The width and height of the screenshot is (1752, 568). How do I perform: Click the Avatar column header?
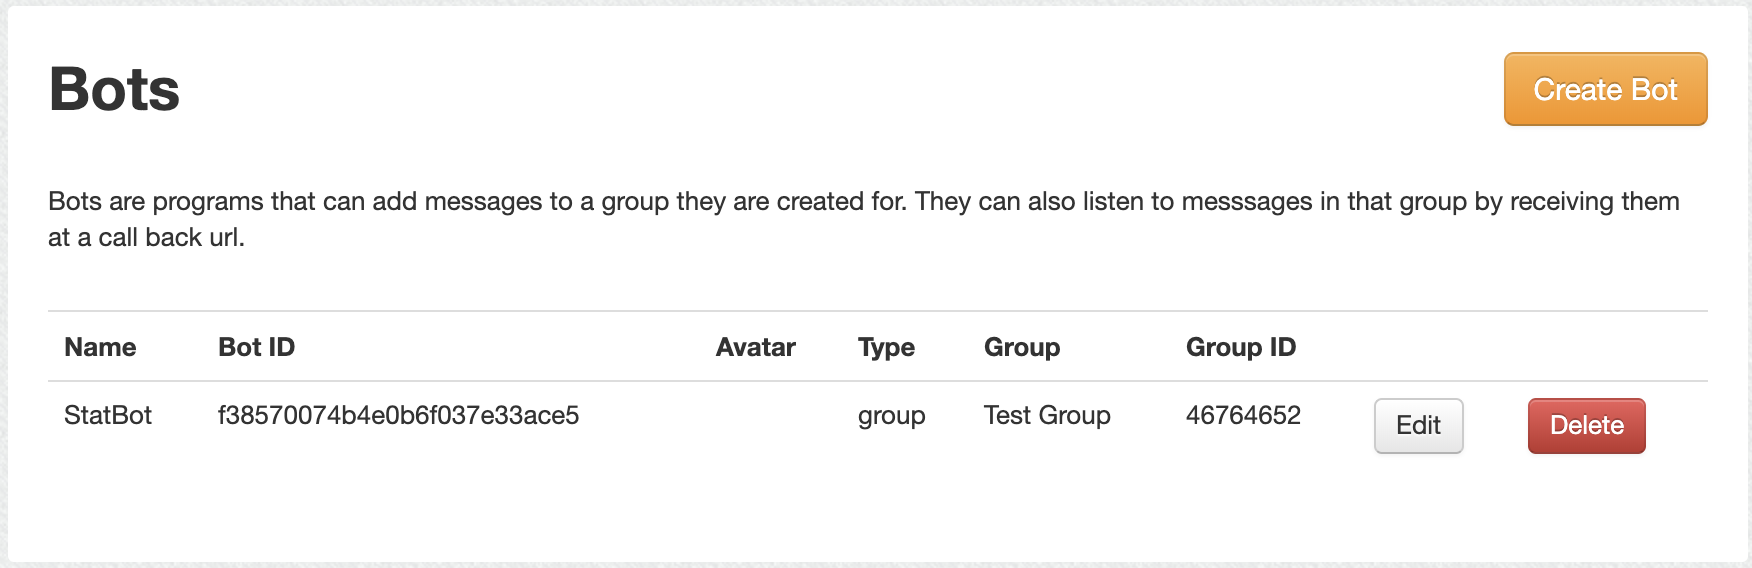pyautogui.click(x=755, y=347)
